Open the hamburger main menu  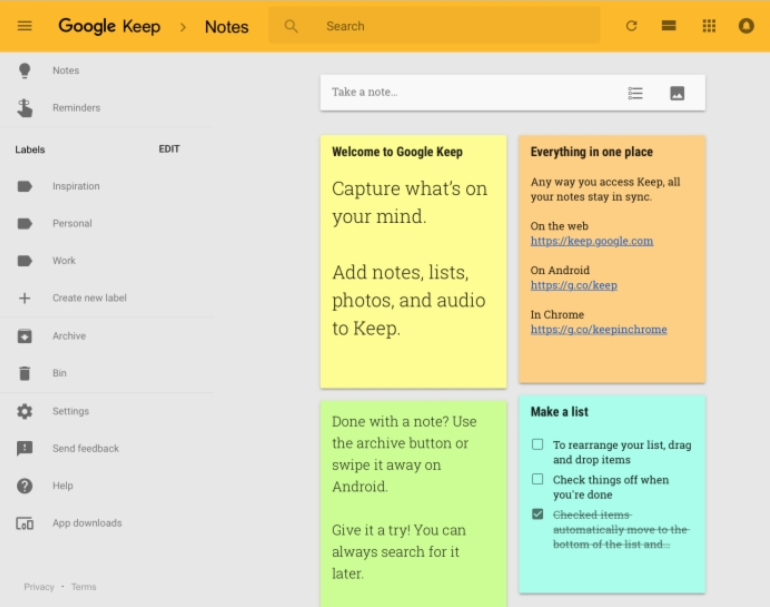(25, 26)
